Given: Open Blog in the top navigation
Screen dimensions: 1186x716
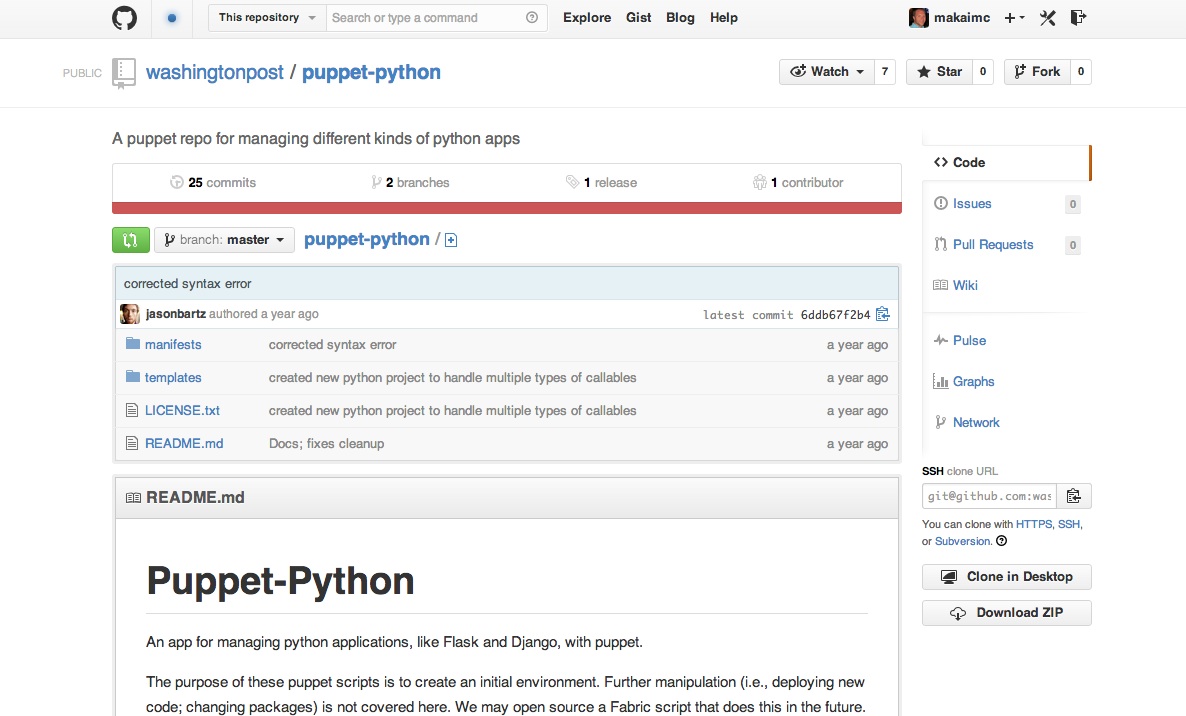Looking at the screenshot, I should (x=680, y=17).
